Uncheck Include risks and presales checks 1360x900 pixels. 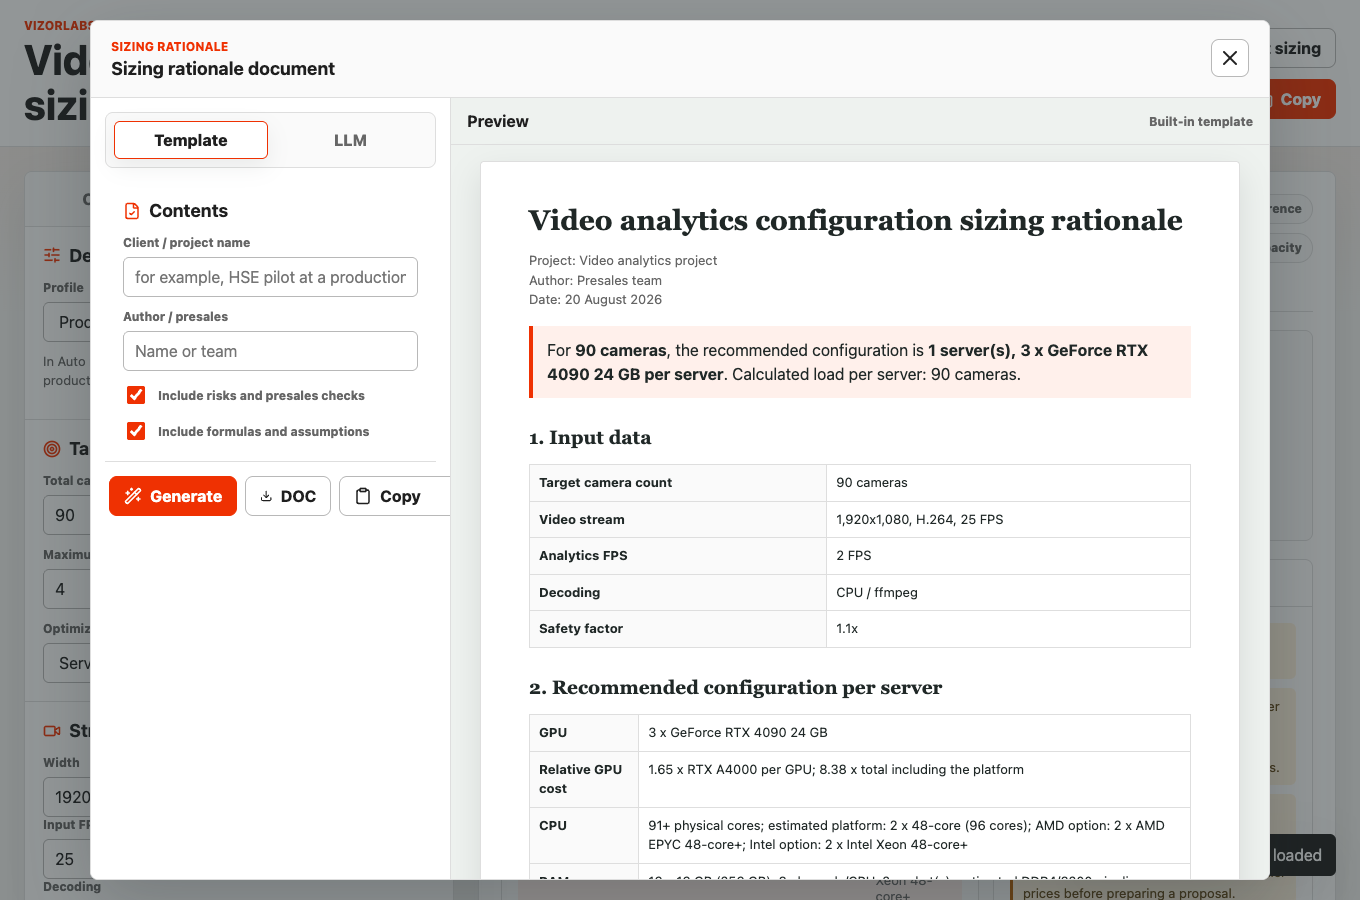pos(136,395)
